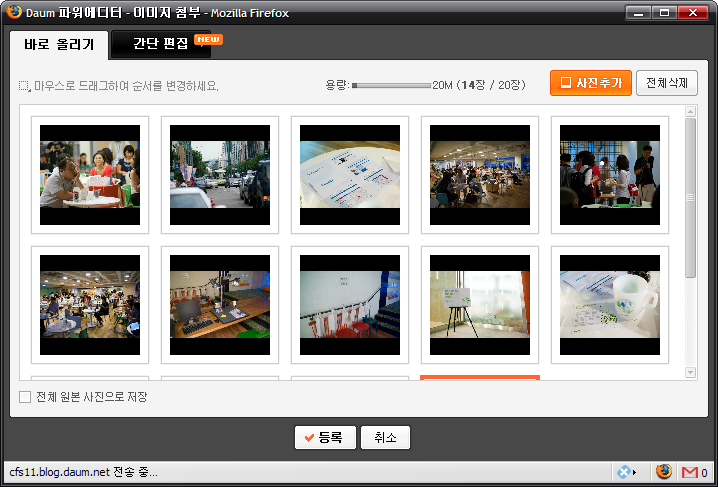The width and height of the screenshot is (718, 487).
Task: Click the Firefox icon in status bar
Action: click(x=664, y=471)
